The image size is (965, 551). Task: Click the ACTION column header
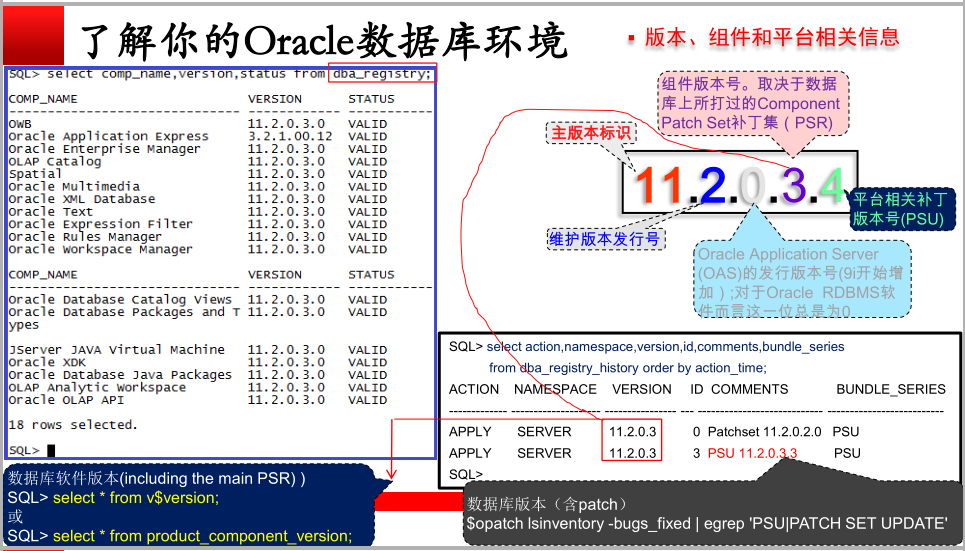[474, 389]
